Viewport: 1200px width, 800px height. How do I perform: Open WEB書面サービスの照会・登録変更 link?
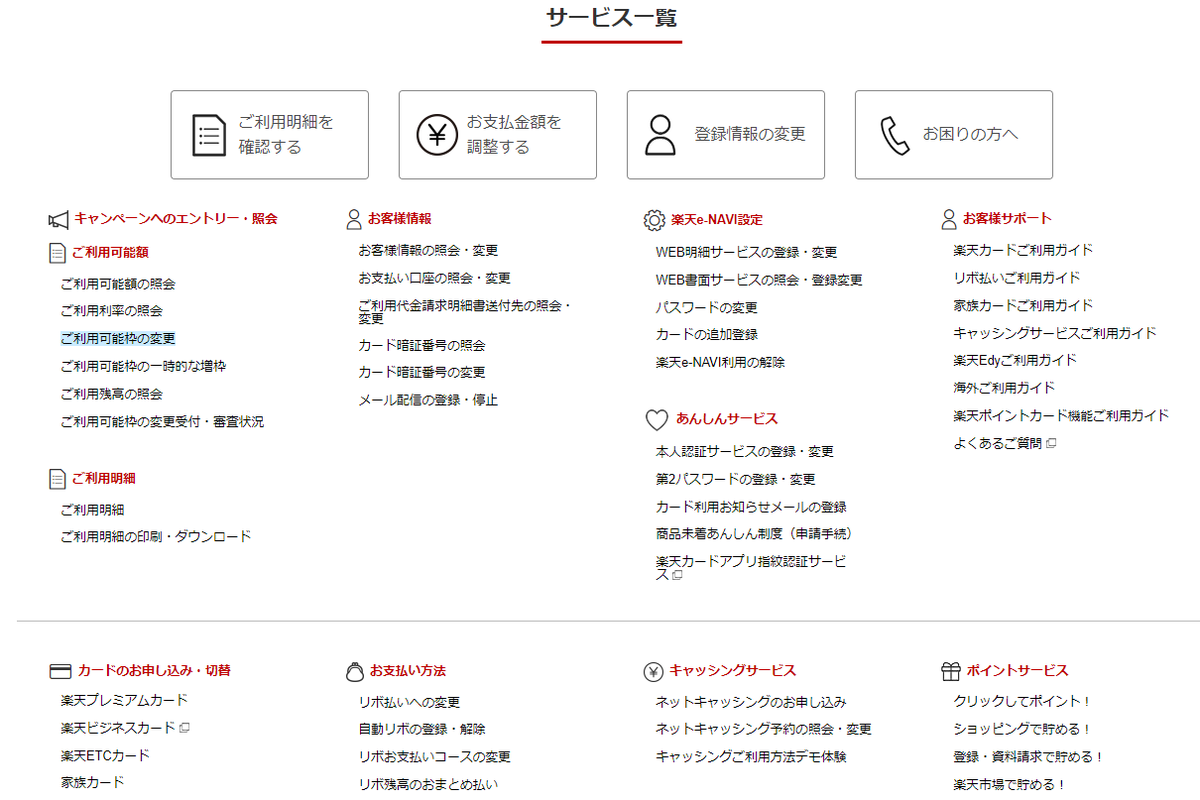[759, 280]
